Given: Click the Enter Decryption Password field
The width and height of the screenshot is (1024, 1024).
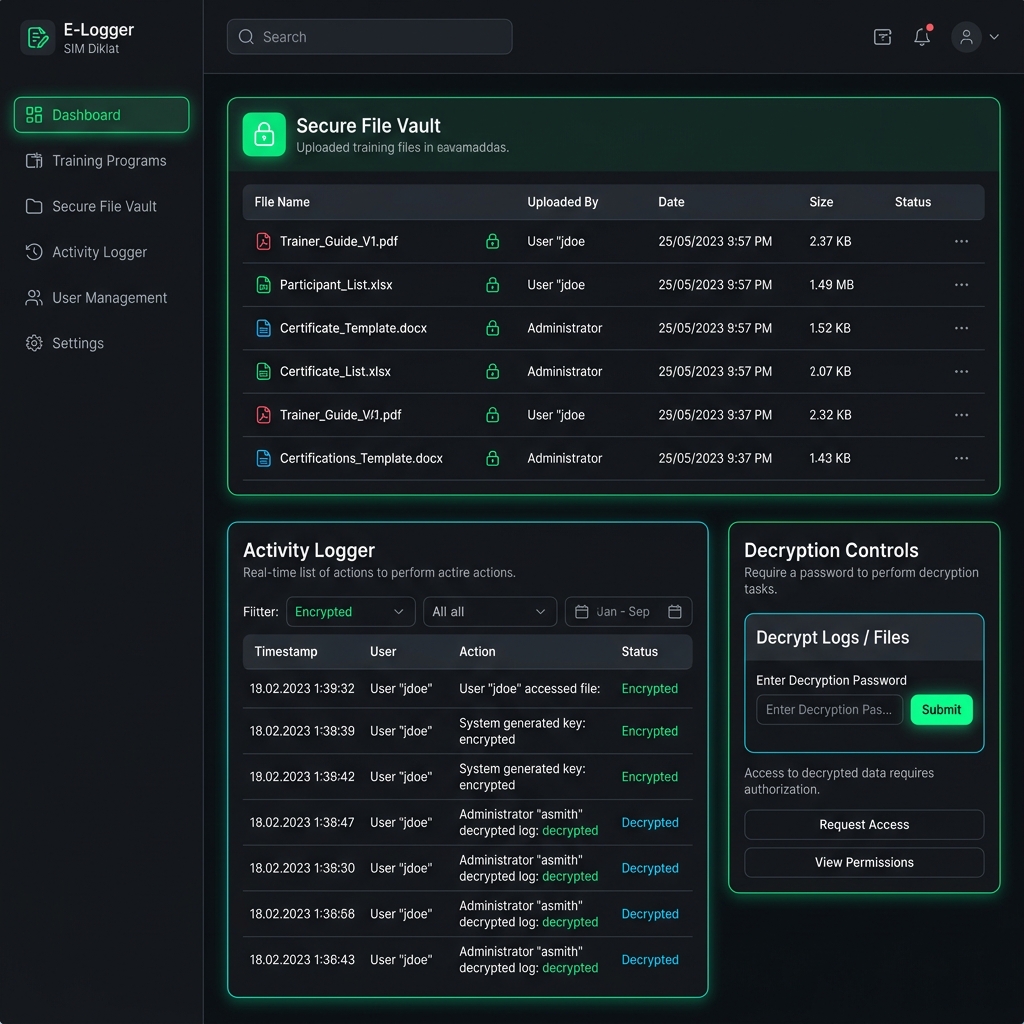Looking at the screenshot, I should [829, 710].
